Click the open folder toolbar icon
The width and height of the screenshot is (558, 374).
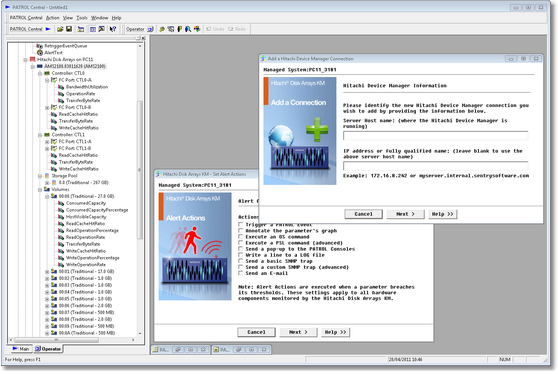(60, 29)
